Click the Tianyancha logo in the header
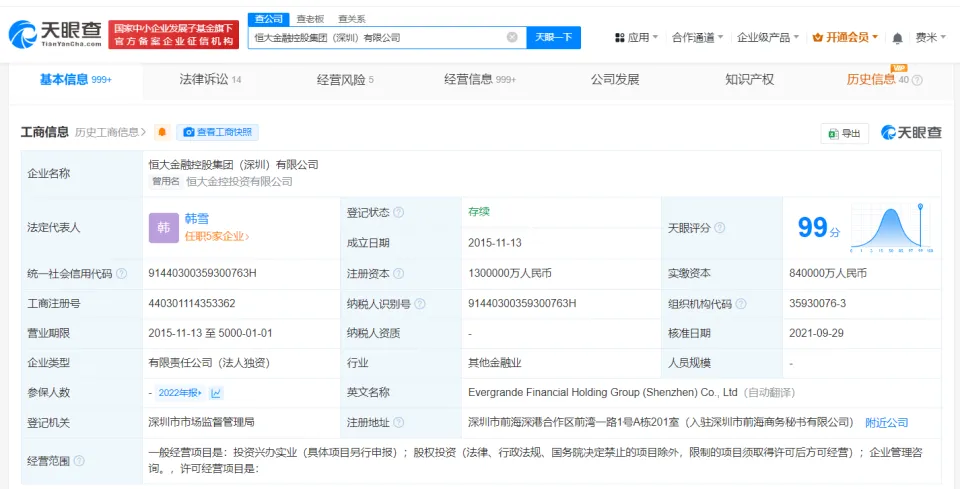 coord(55,35)
